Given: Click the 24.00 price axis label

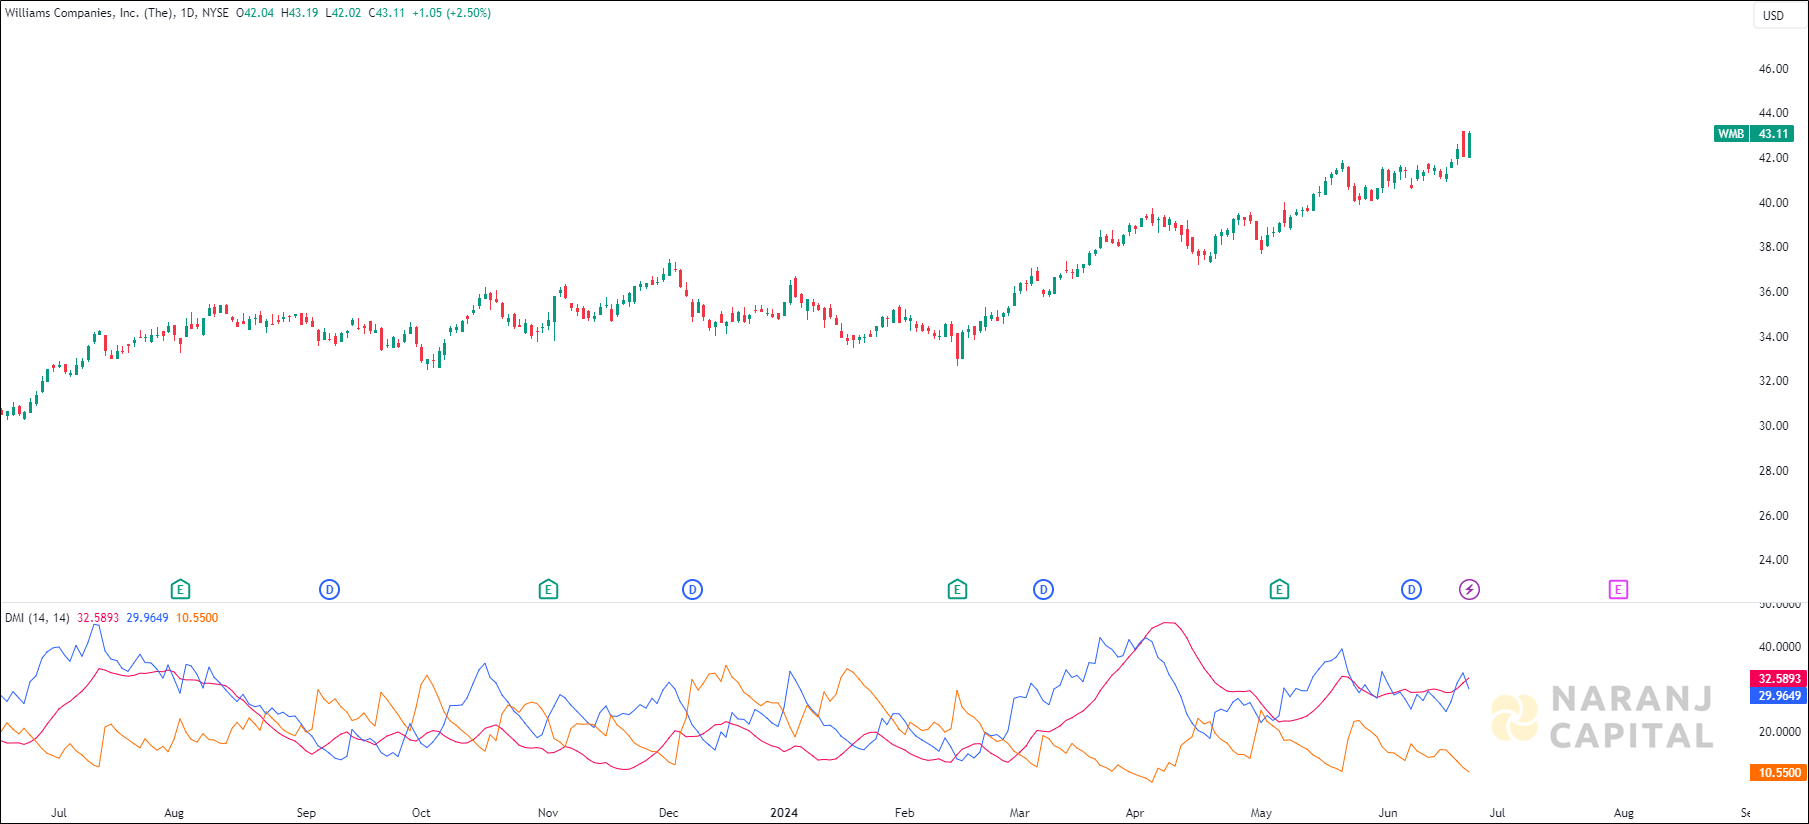Looking at the screenshot, I should (1773, 560).
